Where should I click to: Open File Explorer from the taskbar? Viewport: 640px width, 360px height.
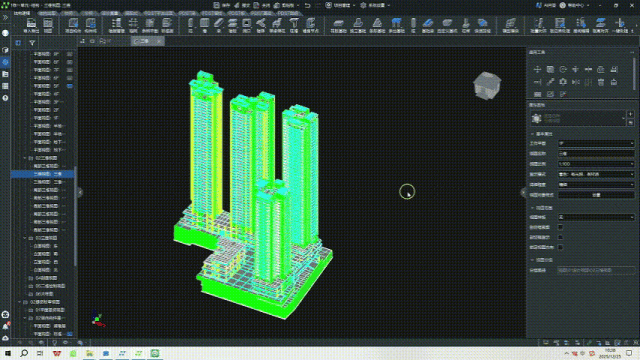tap(89, 353)
